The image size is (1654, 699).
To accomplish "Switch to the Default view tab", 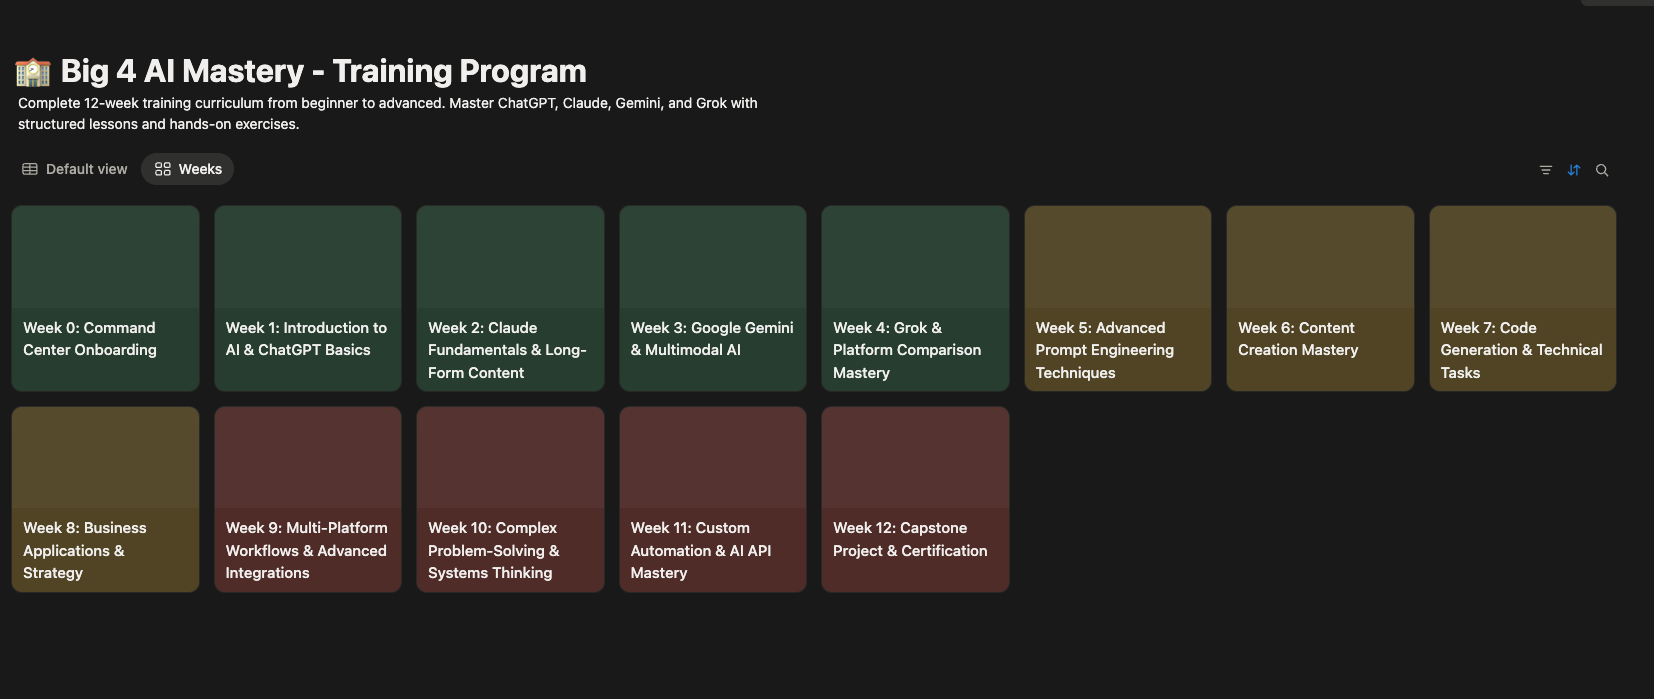I will click(x=75, y=169).
